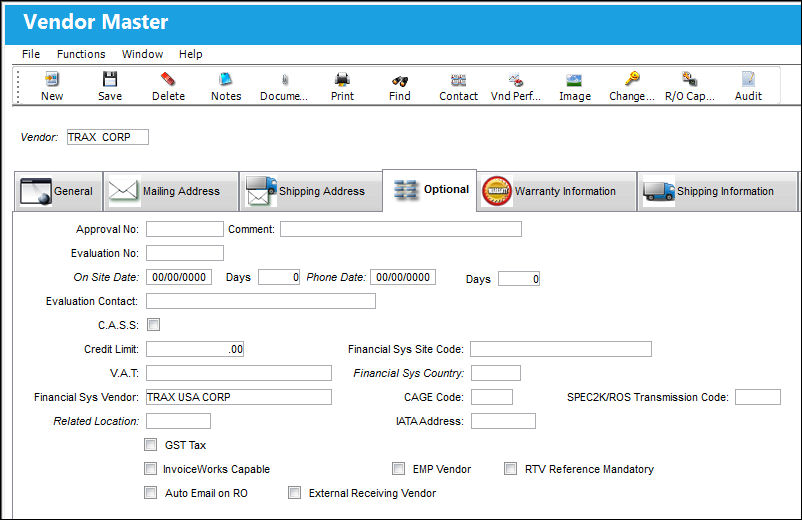Save the vendor record

[110, 86]
